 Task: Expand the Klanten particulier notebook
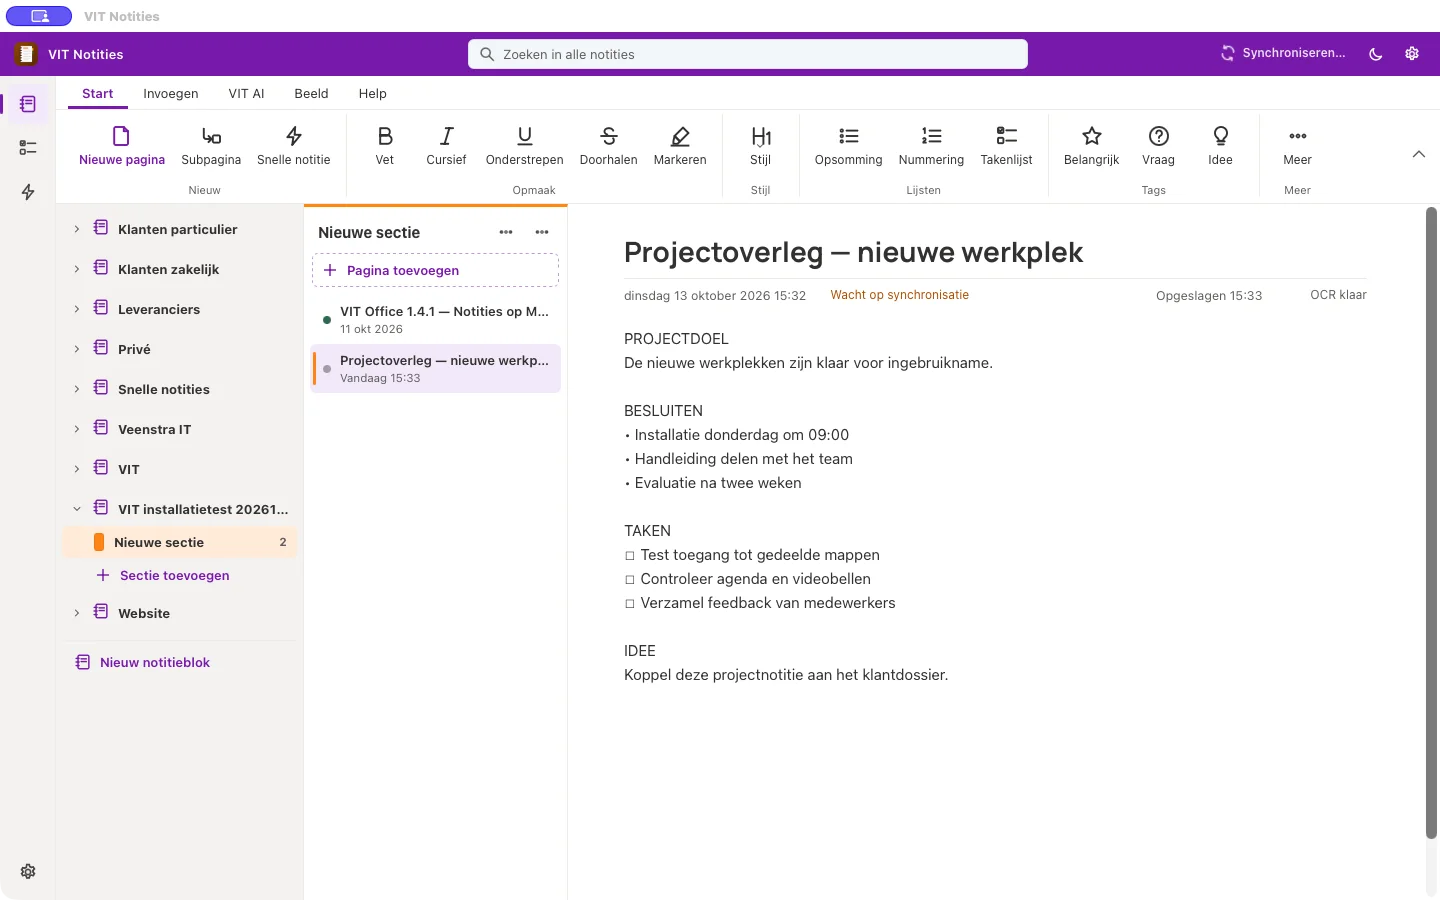(x=77, y=229)
